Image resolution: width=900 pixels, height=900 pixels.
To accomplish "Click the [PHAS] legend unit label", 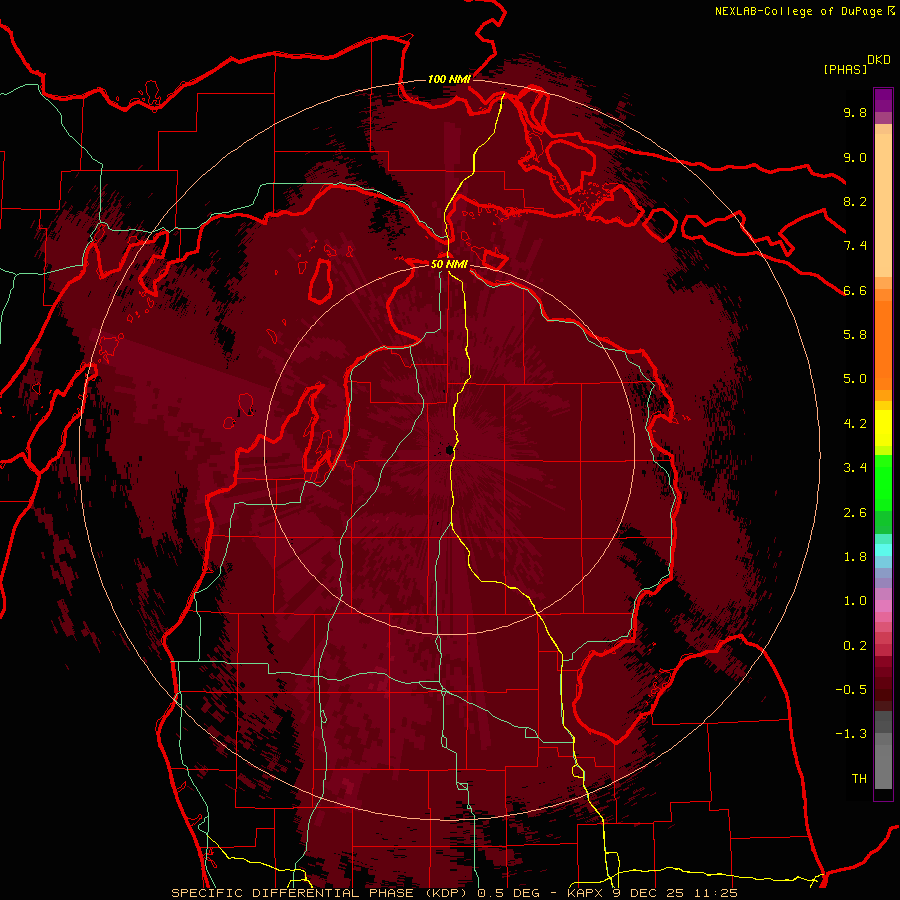I will click(845, 70).
